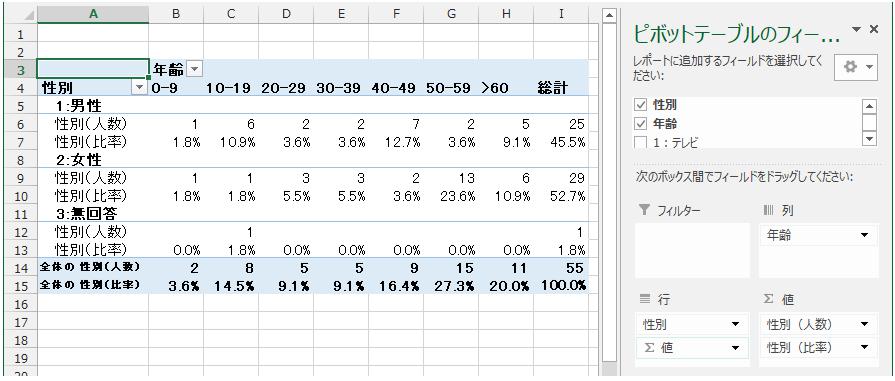
Task: Open dropdown for 性別 (人数) value field
Action: point(864,324)
